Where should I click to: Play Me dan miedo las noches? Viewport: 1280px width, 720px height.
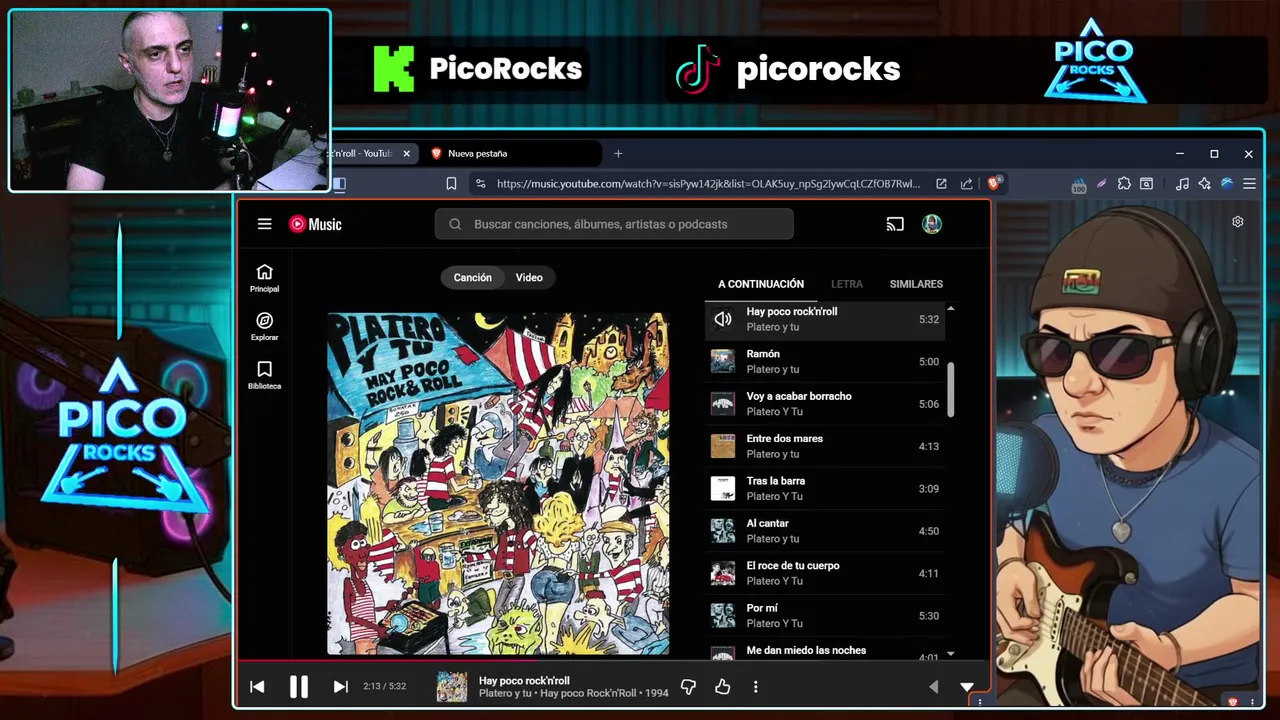point(825,650)
